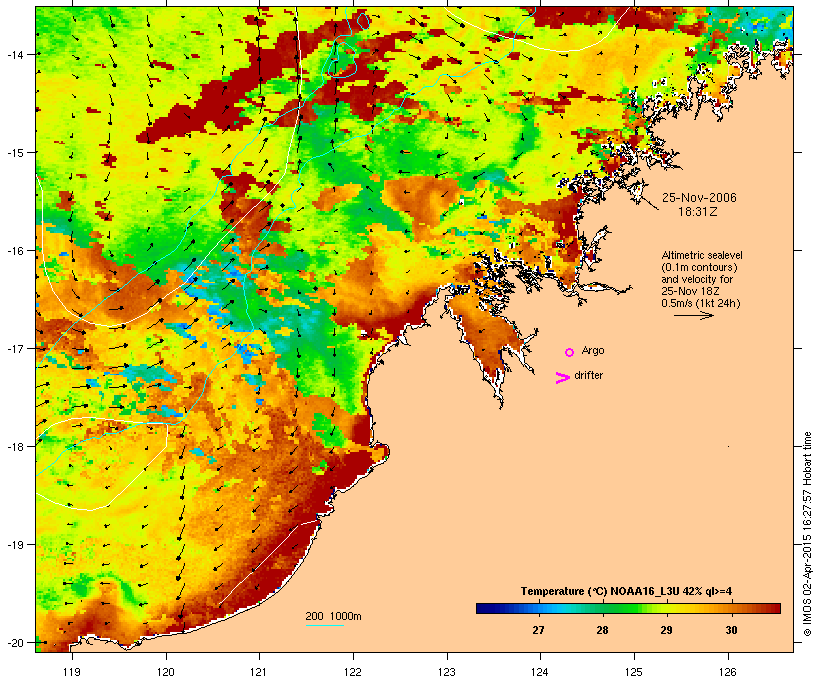
Task: Click the 'Altimetric sealevel' annotation line
Action: pyautogui.click(x=702, y=255)
